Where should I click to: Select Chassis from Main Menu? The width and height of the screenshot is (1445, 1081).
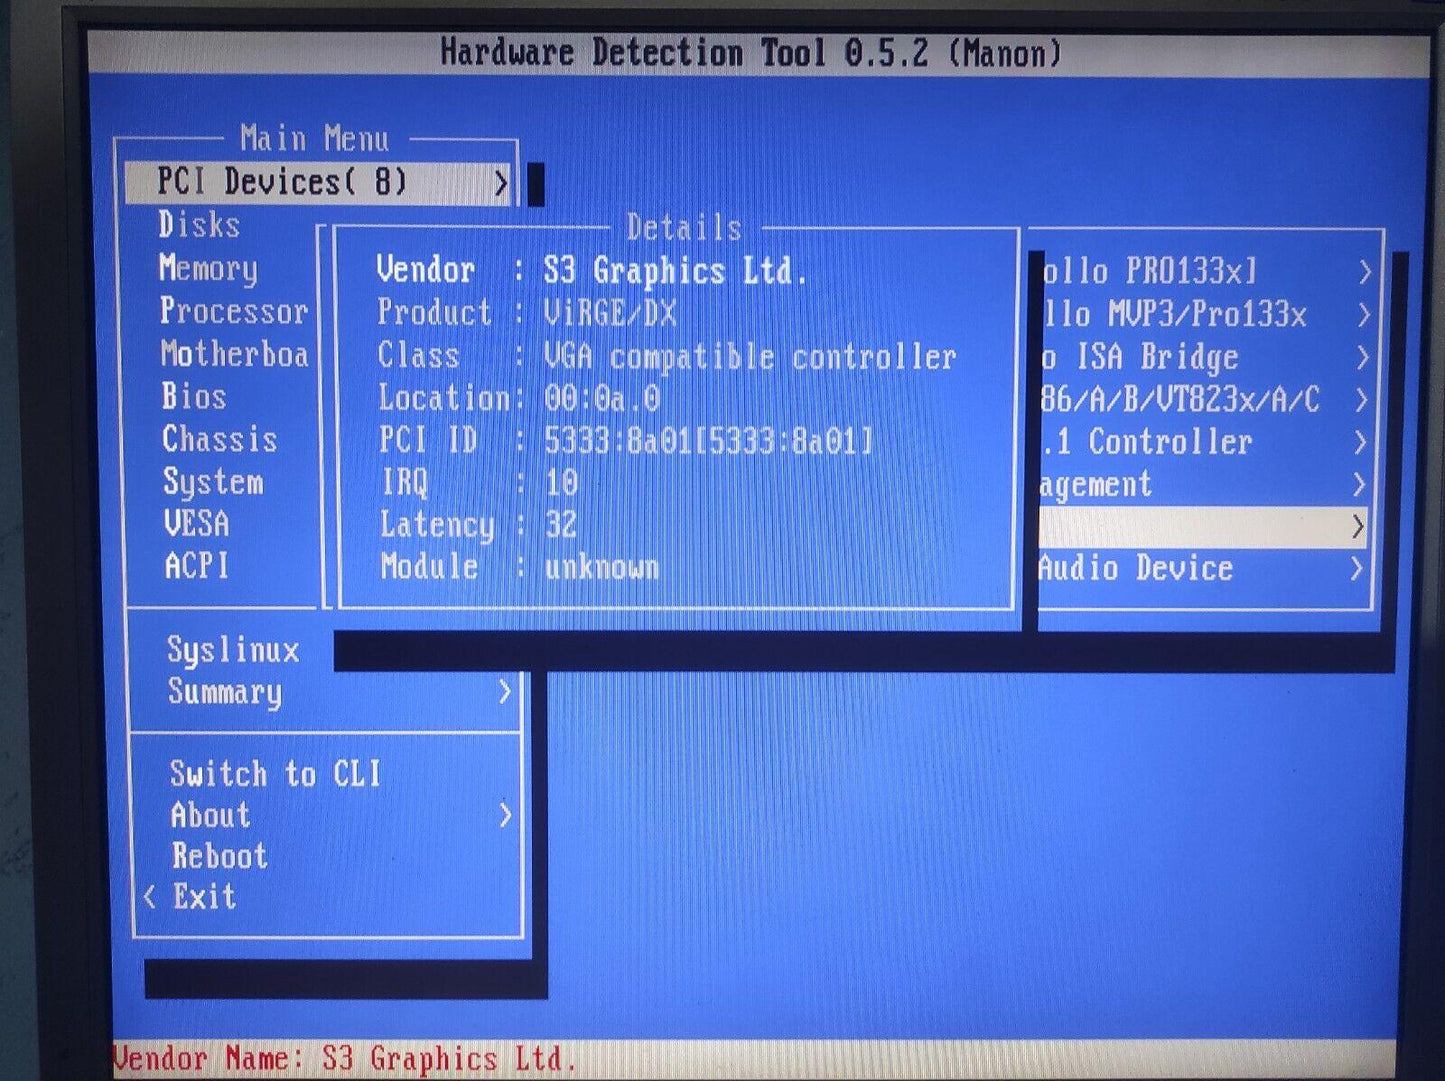219,440
